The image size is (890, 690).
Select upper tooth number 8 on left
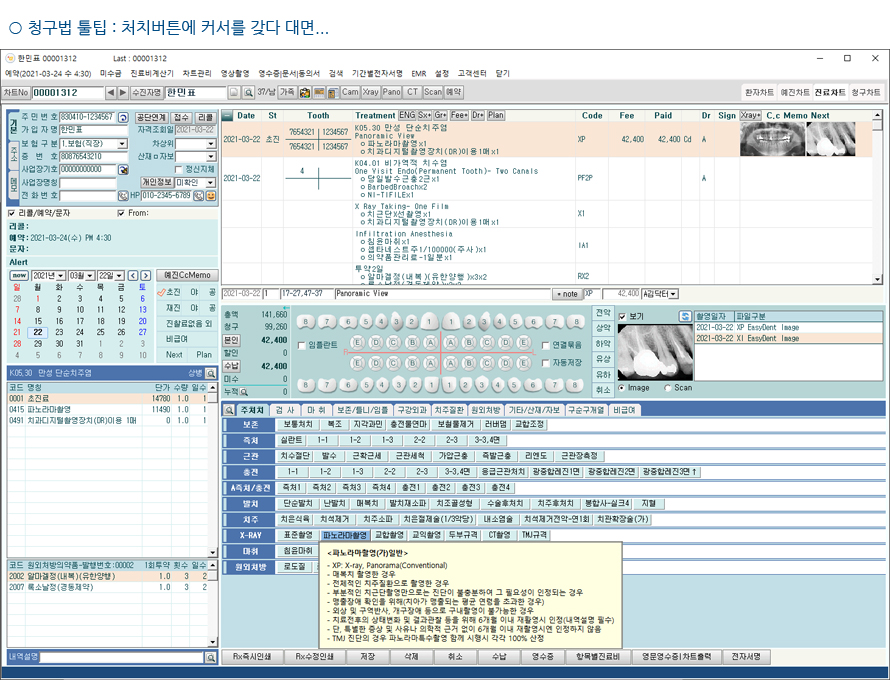coord(307,322)
